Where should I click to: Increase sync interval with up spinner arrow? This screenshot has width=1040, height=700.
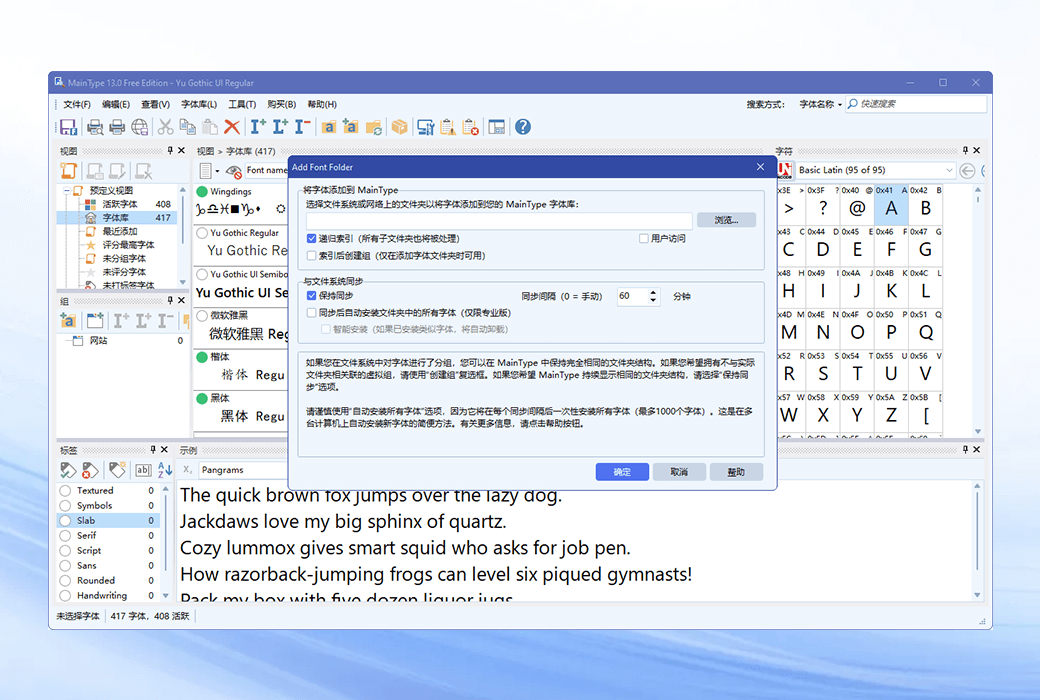click(x=653, y=292)
